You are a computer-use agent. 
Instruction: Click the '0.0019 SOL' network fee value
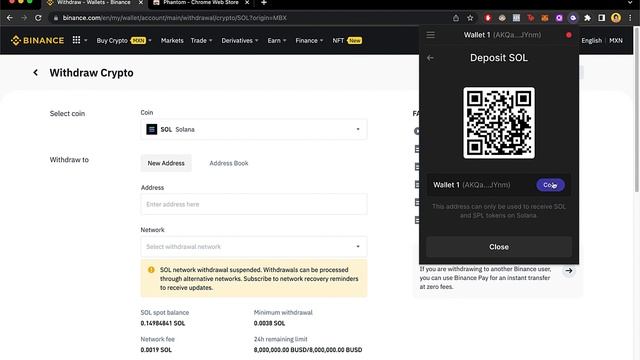156,350
